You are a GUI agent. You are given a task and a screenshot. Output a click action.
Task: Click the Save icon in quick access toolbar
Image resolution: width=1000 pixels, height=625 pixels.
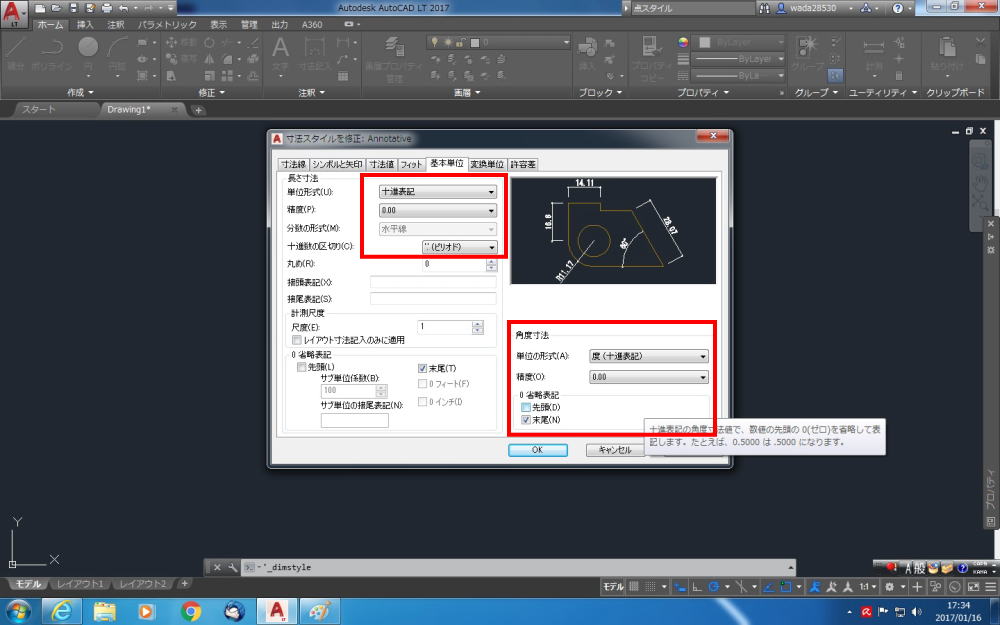pyautogui.click(x=73, y=8)
